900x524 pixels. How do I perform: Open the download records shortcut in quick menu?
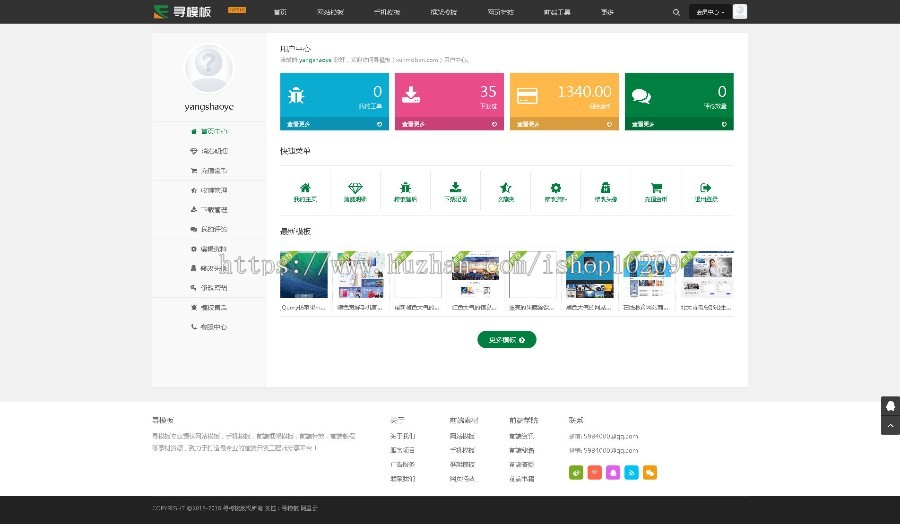(455, 192)
